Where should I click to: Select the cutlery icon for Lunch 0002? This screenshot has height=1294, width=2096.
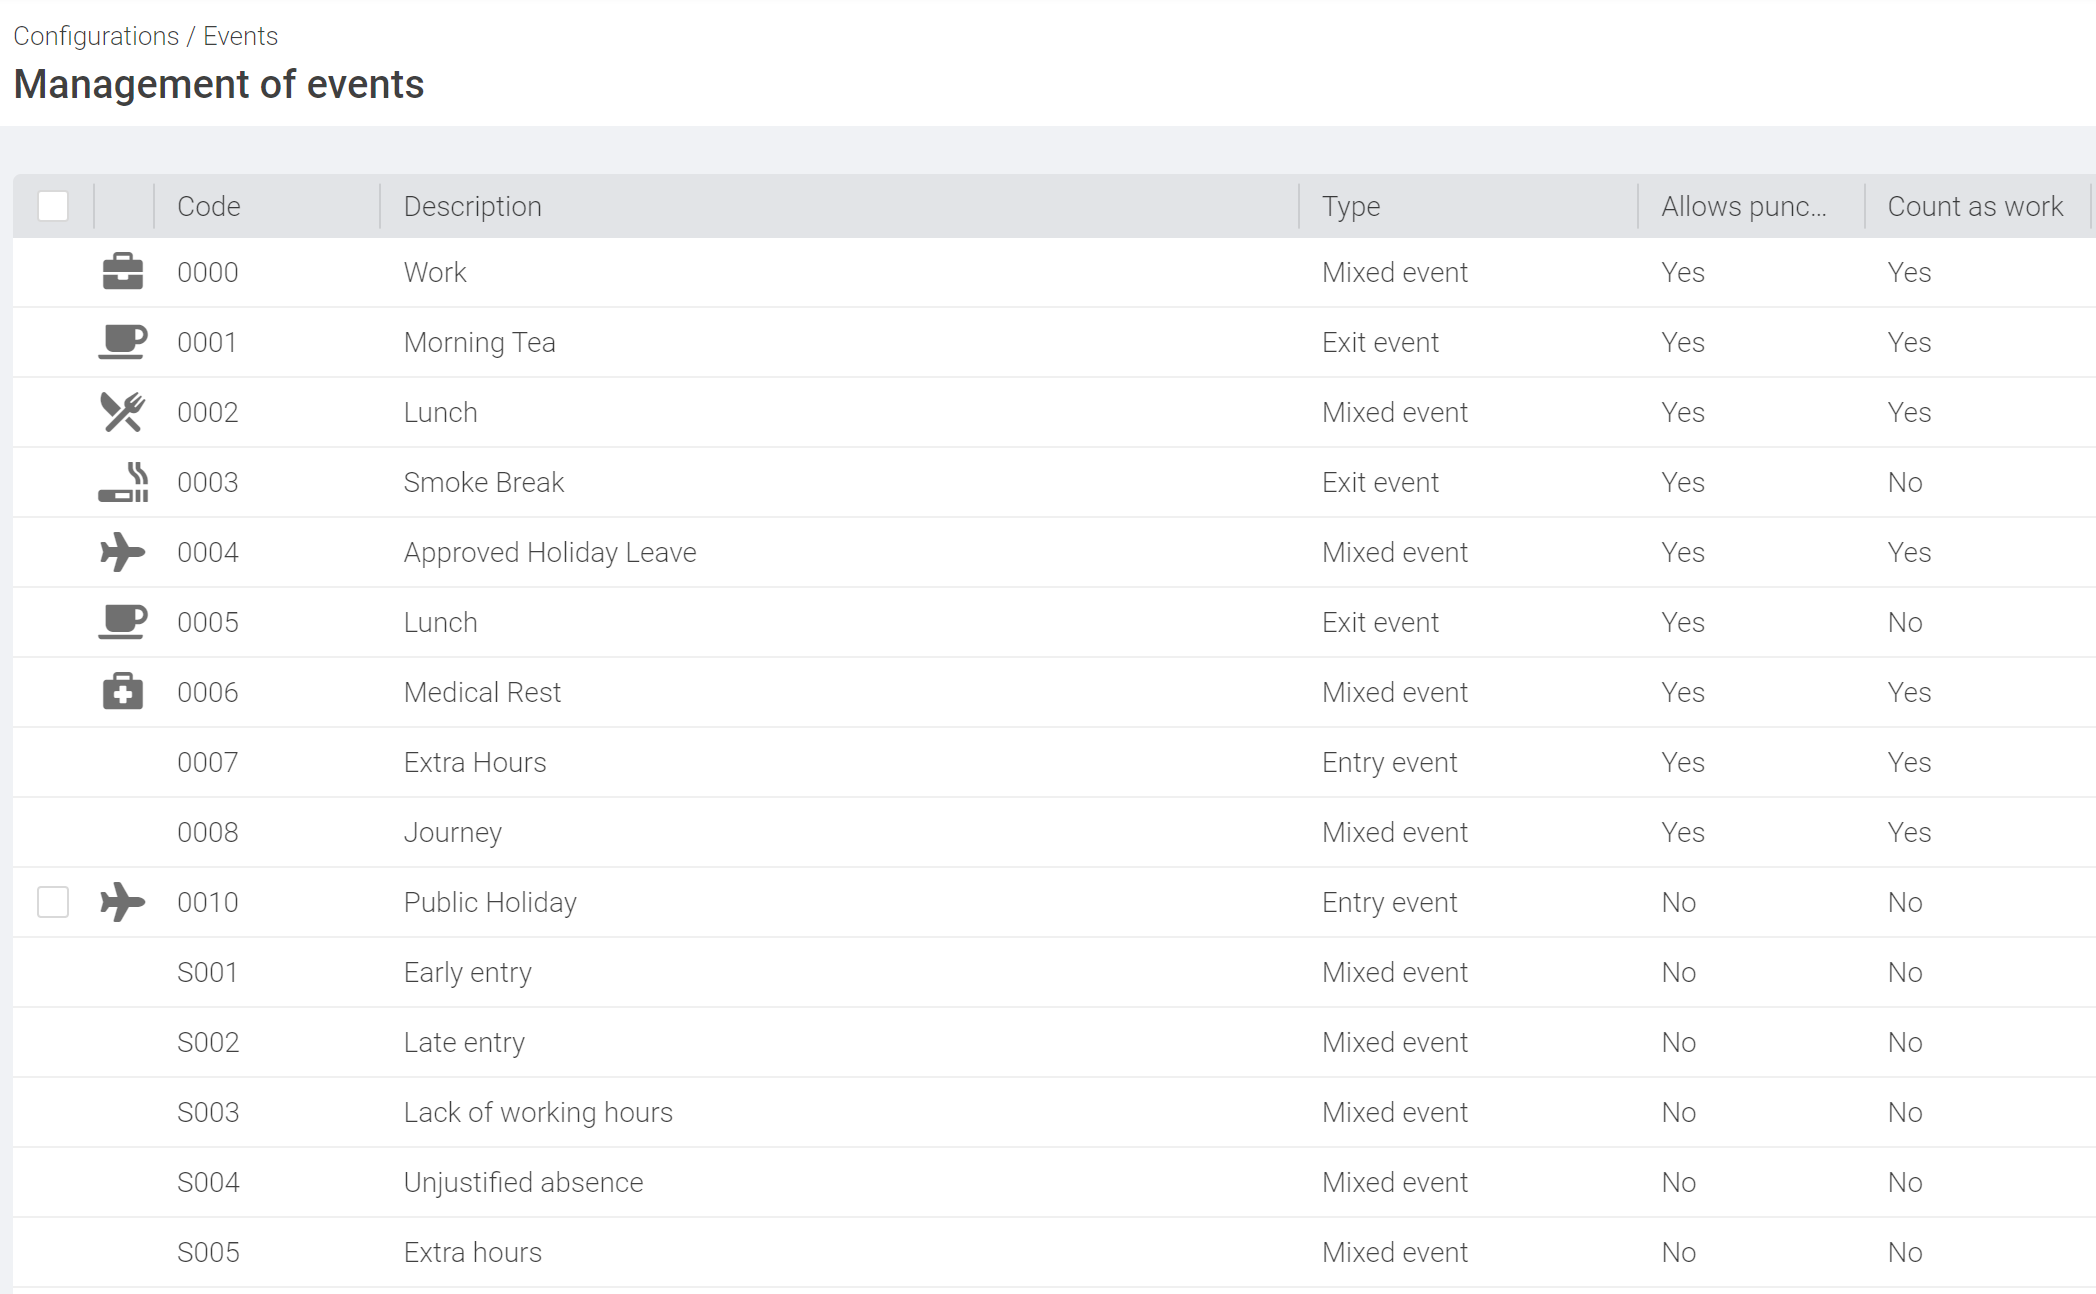point(123,411)
